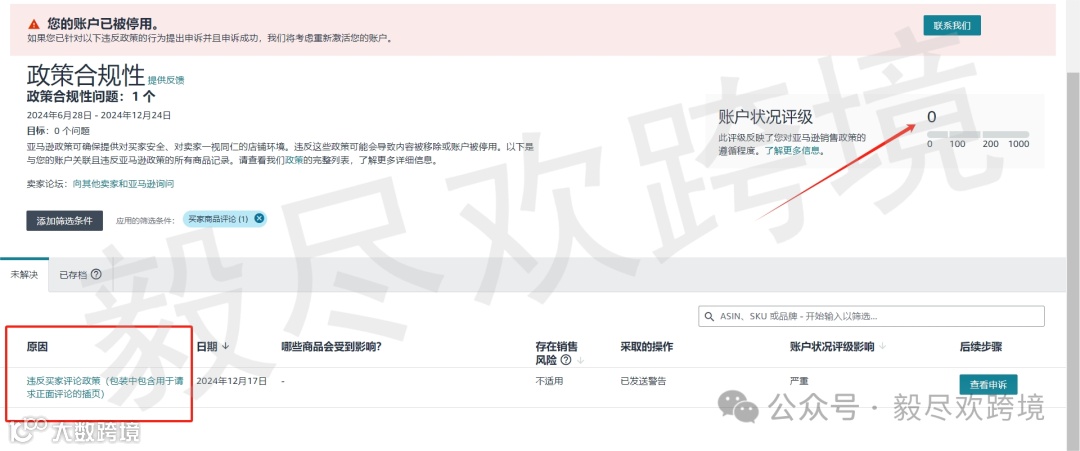Click the search magnifier icon
The image size is (1080, 451).
(709, 317)
